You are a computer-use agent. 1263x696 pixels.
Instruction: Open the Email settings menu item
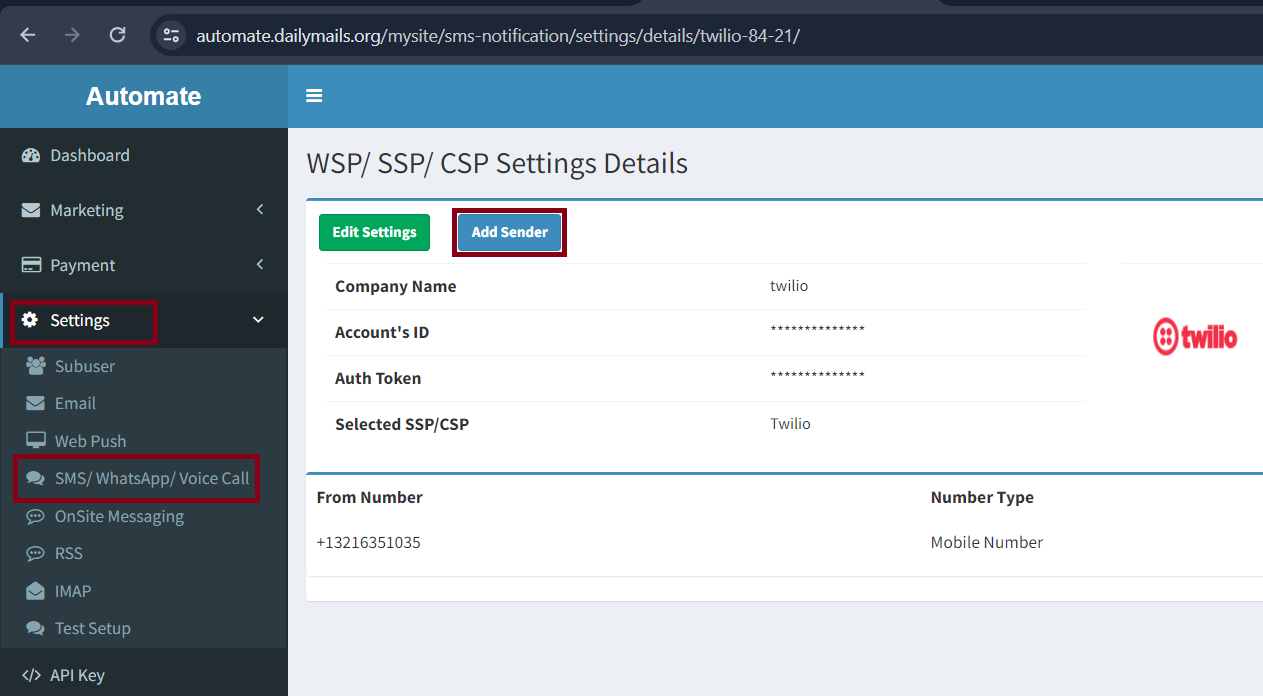[75, 403]
